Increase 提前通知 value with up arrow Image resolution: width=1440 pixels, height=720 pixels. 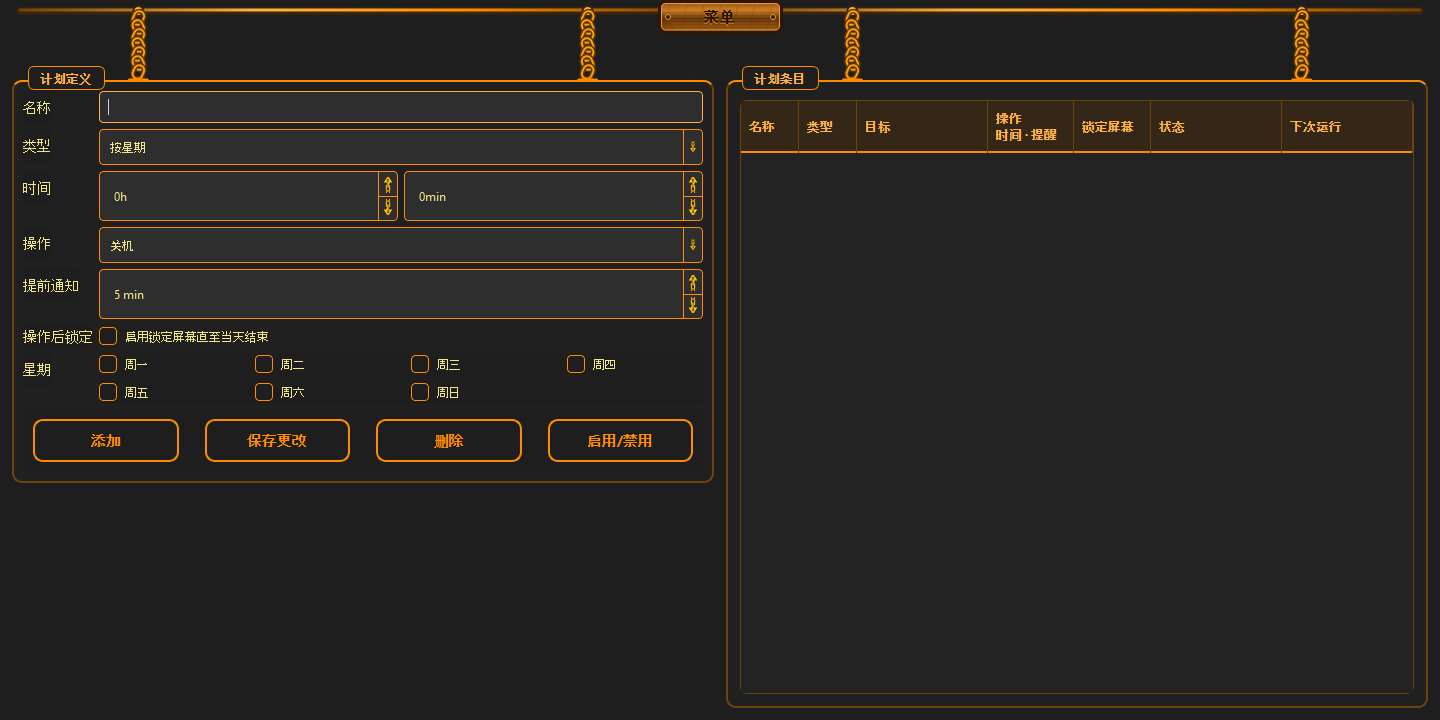point(693,282)
